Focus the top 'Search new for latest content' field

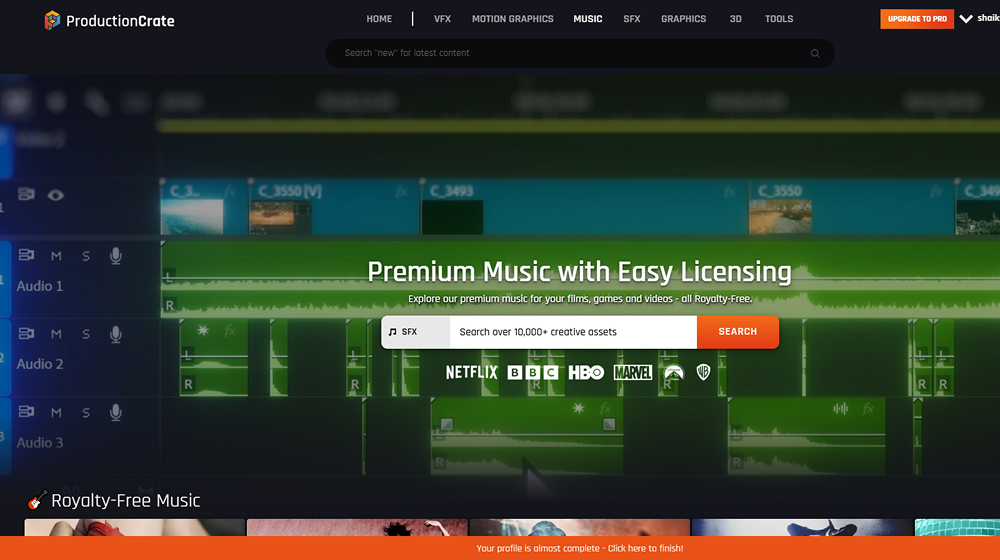pyautogui.click(x=580, y=53)
